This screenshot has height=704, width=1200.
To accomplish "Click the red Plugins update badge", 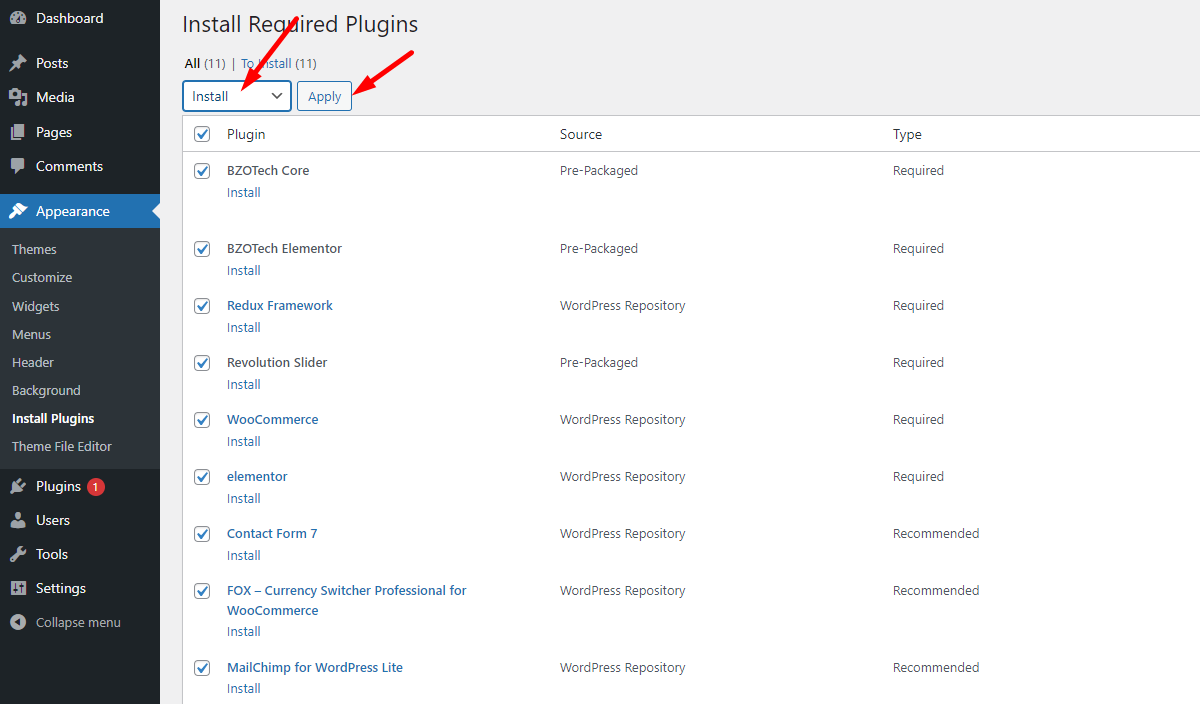I will coord(96,487).
